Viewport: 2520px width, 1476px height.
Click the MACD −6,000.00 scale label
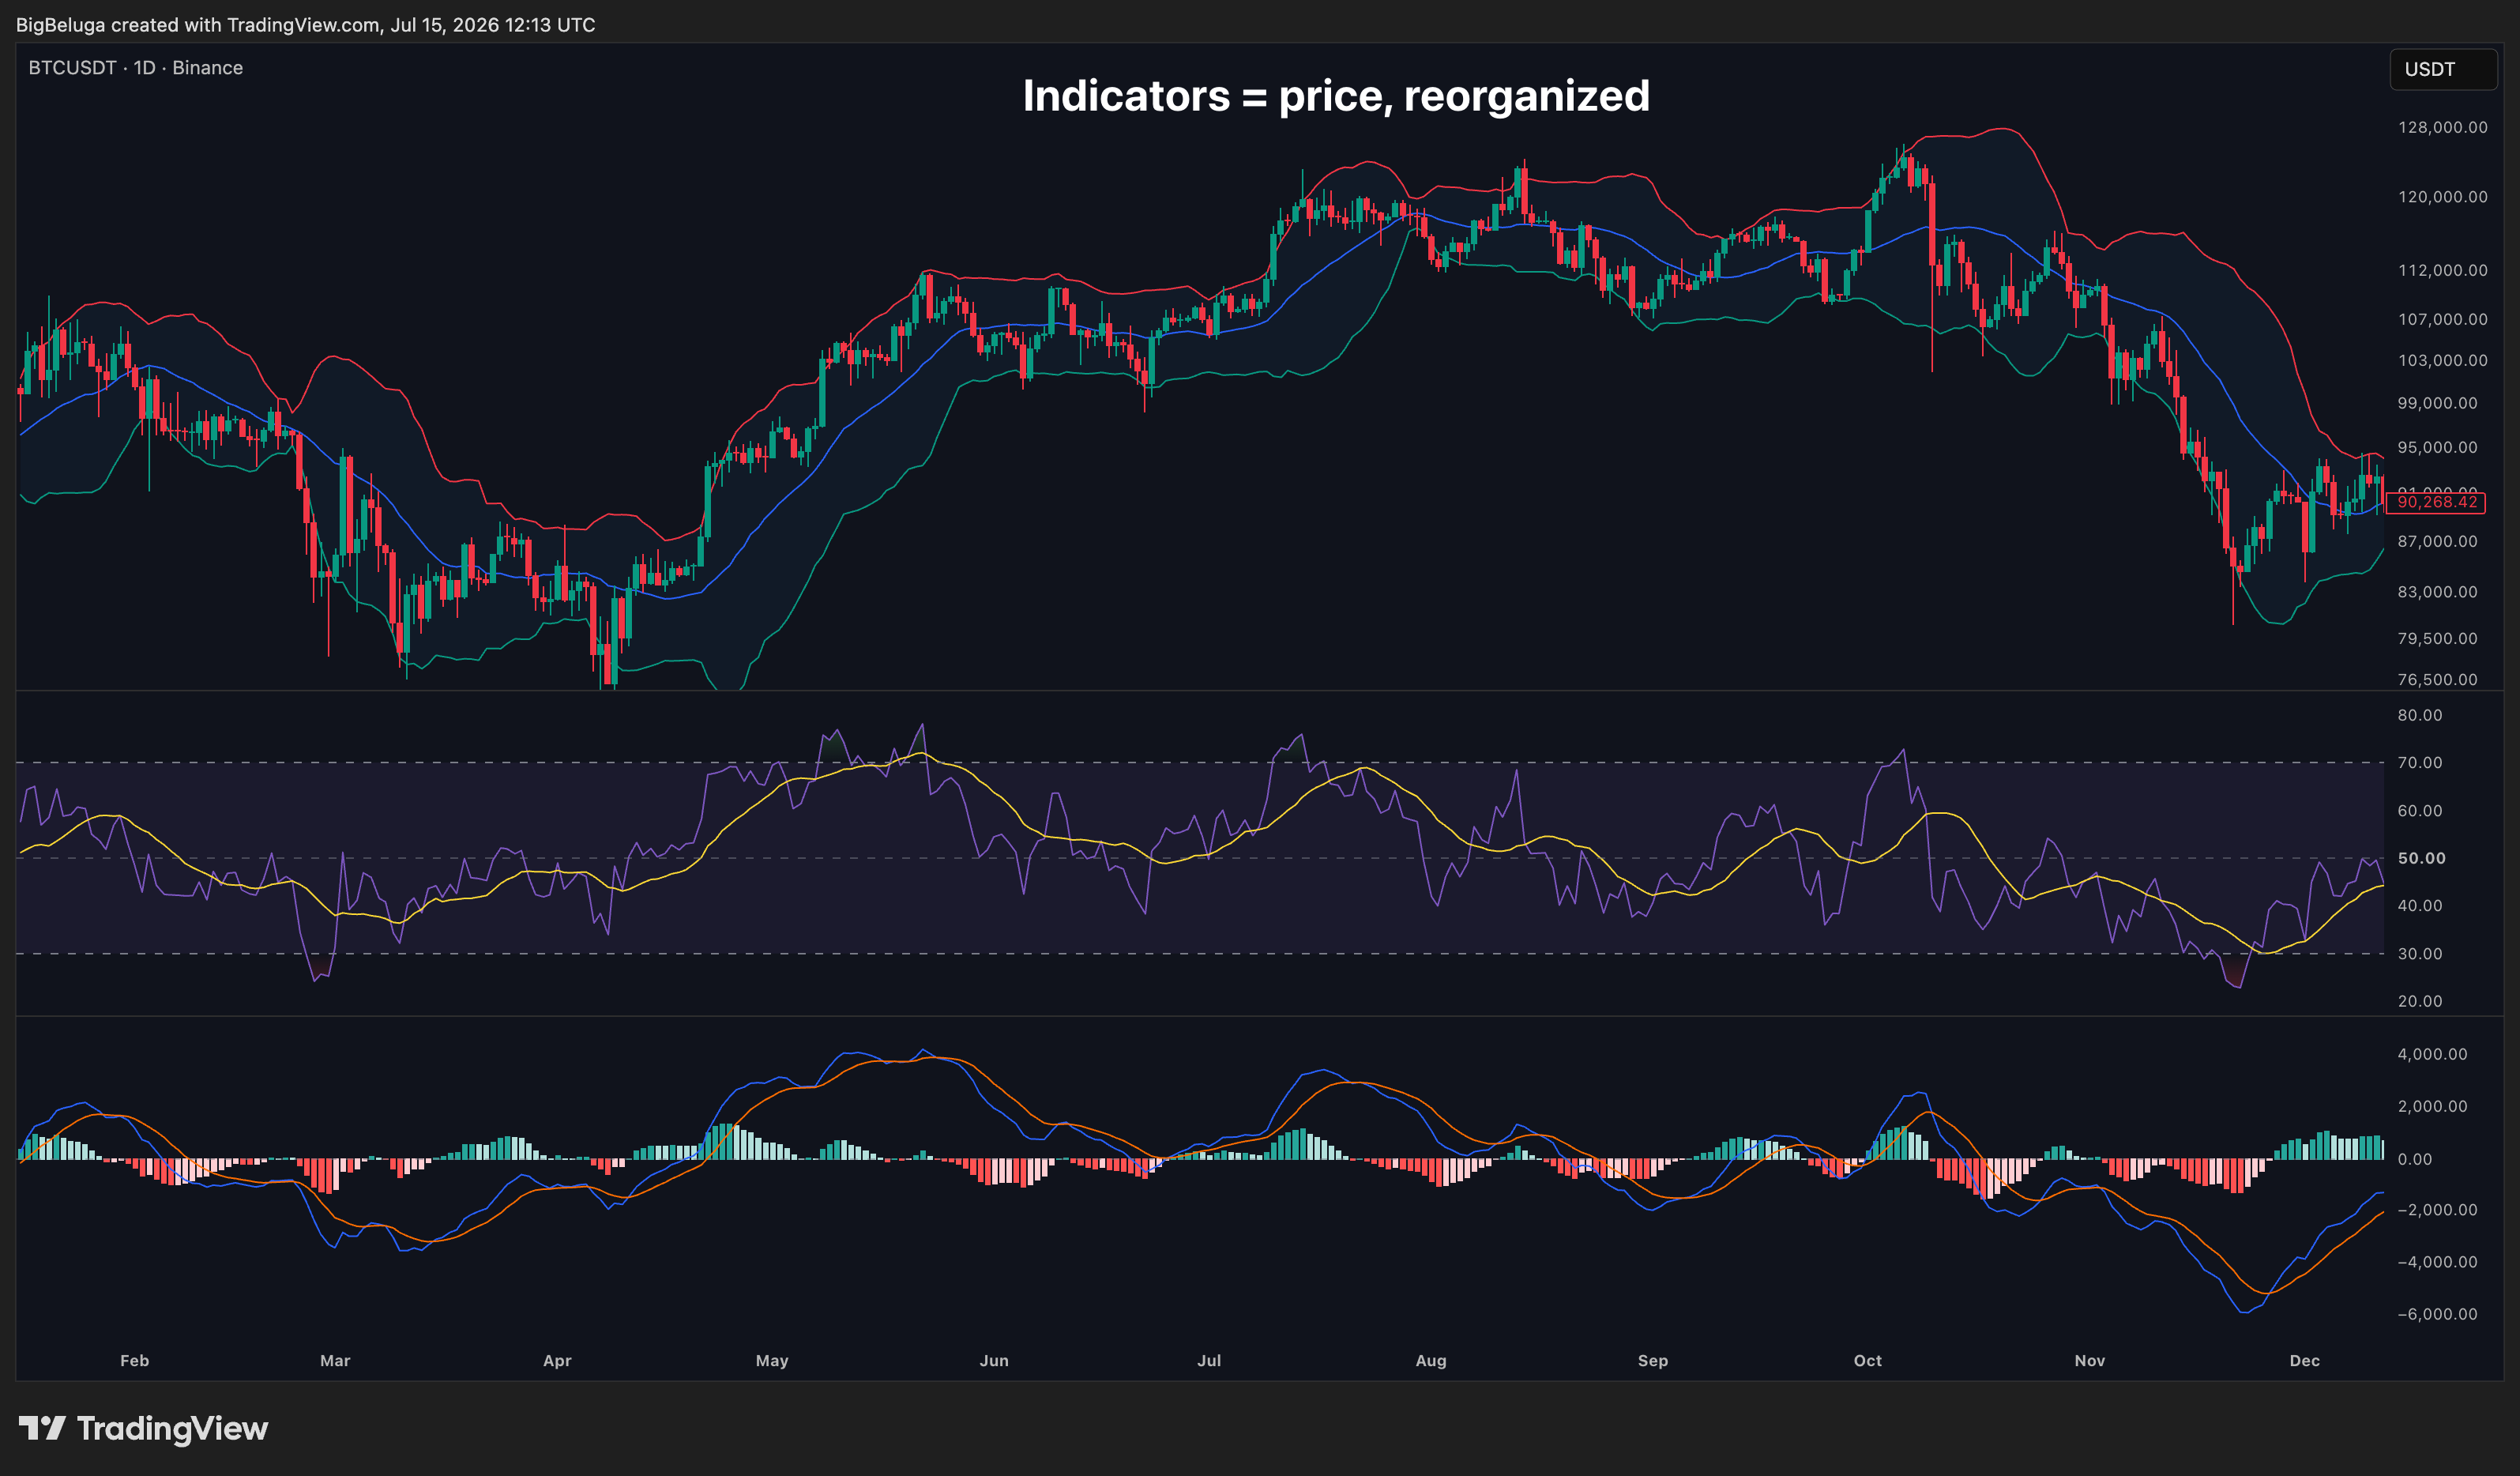tap(2437, 1315)
